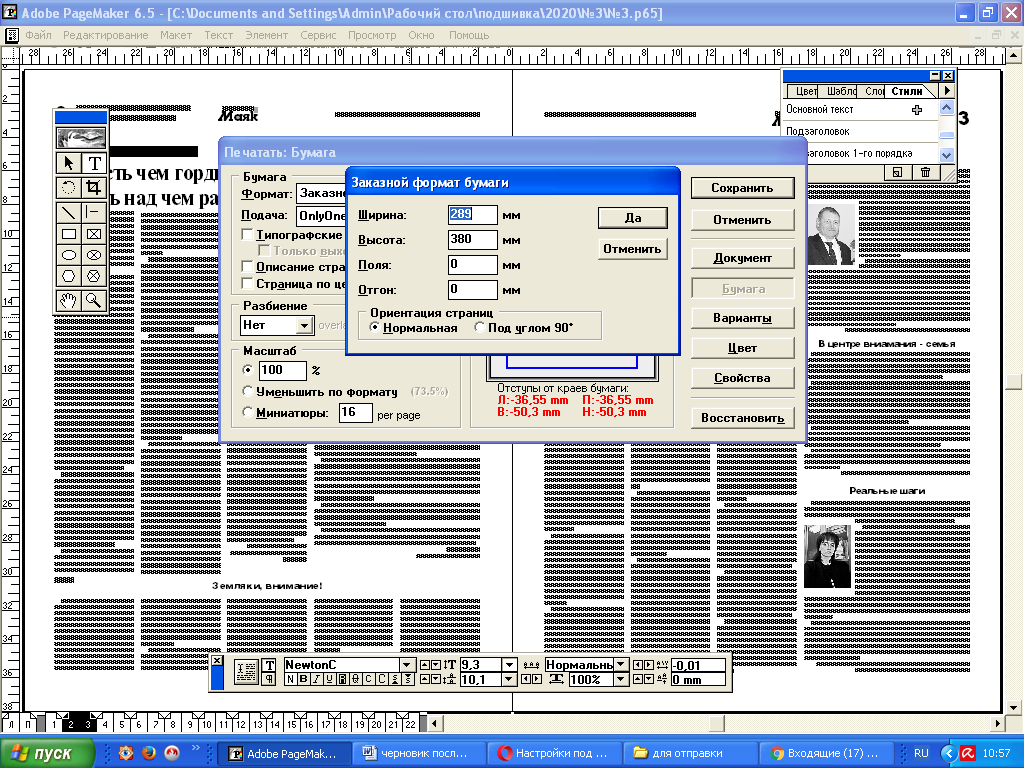Click the Да button
The image size is (1024, 768).
pos(633,218)
